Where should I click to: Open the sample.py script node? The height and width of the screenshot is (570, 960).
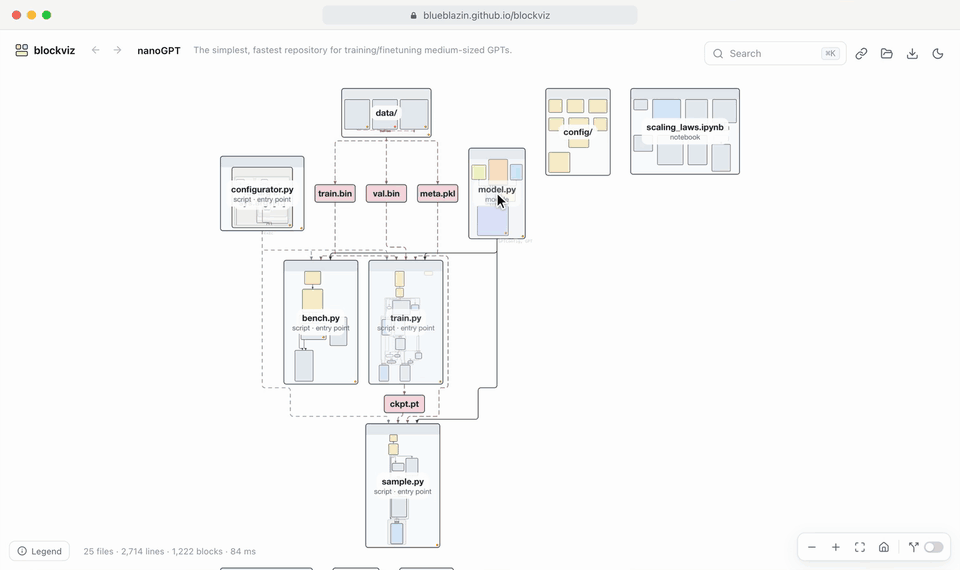pos(403,486)
